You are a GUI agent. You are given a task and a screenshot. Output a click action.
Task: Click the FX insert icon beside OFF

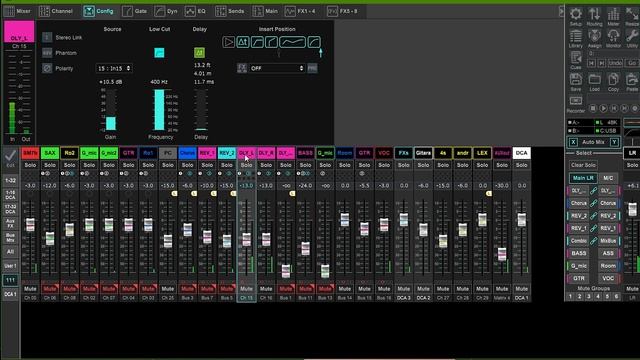pos(242,68)
